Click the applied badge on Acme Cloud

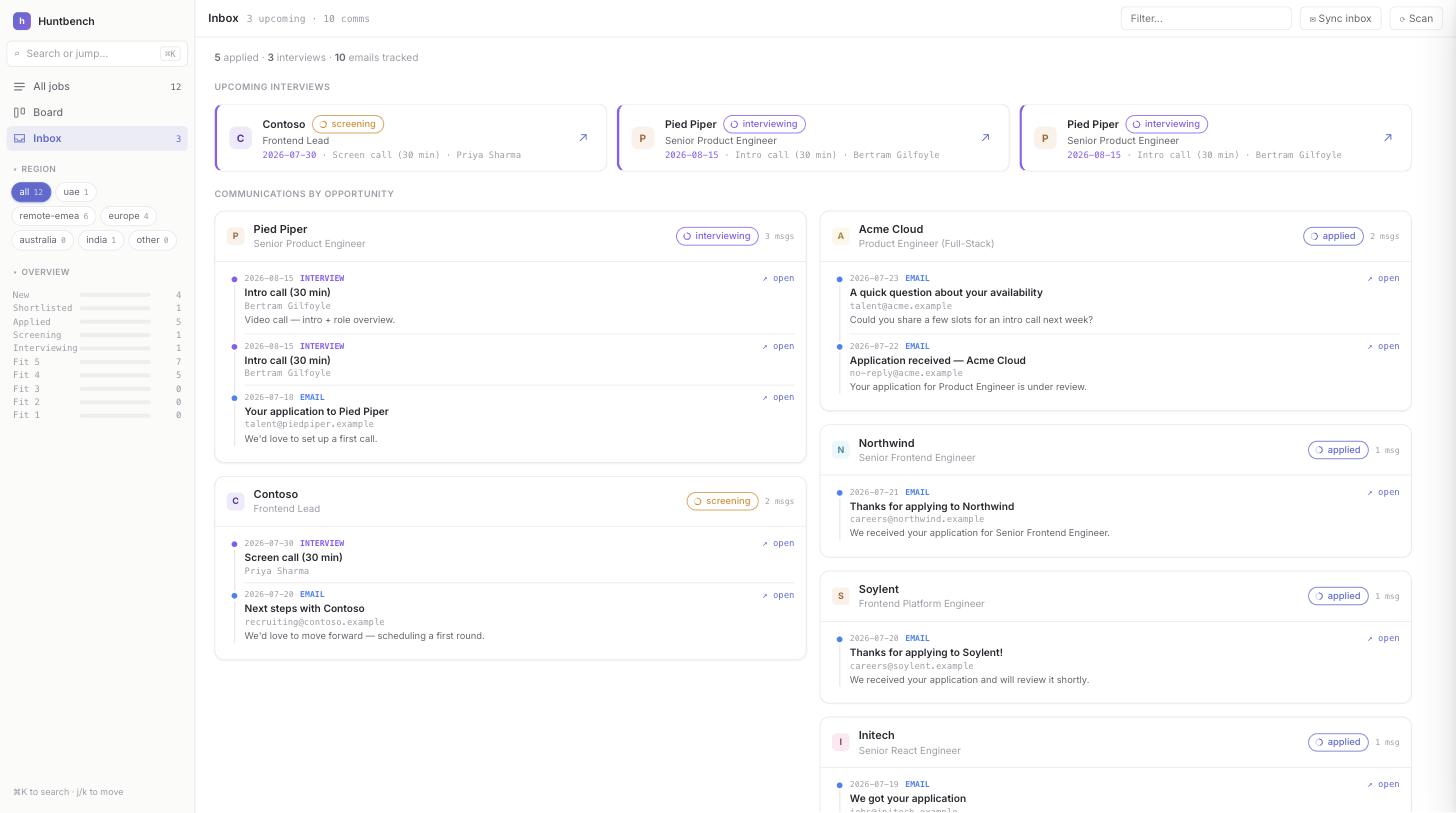tap(1333, 236)
